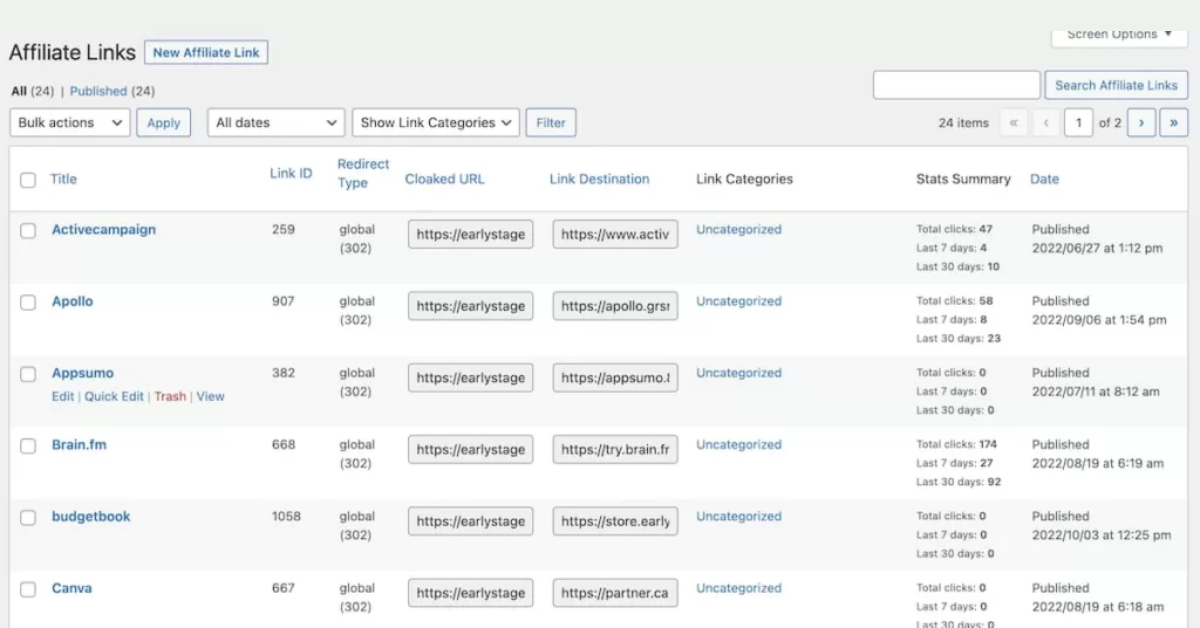
Task: Open Uncategorized category for Activecampaign
Action: click(x=739, y=229)
